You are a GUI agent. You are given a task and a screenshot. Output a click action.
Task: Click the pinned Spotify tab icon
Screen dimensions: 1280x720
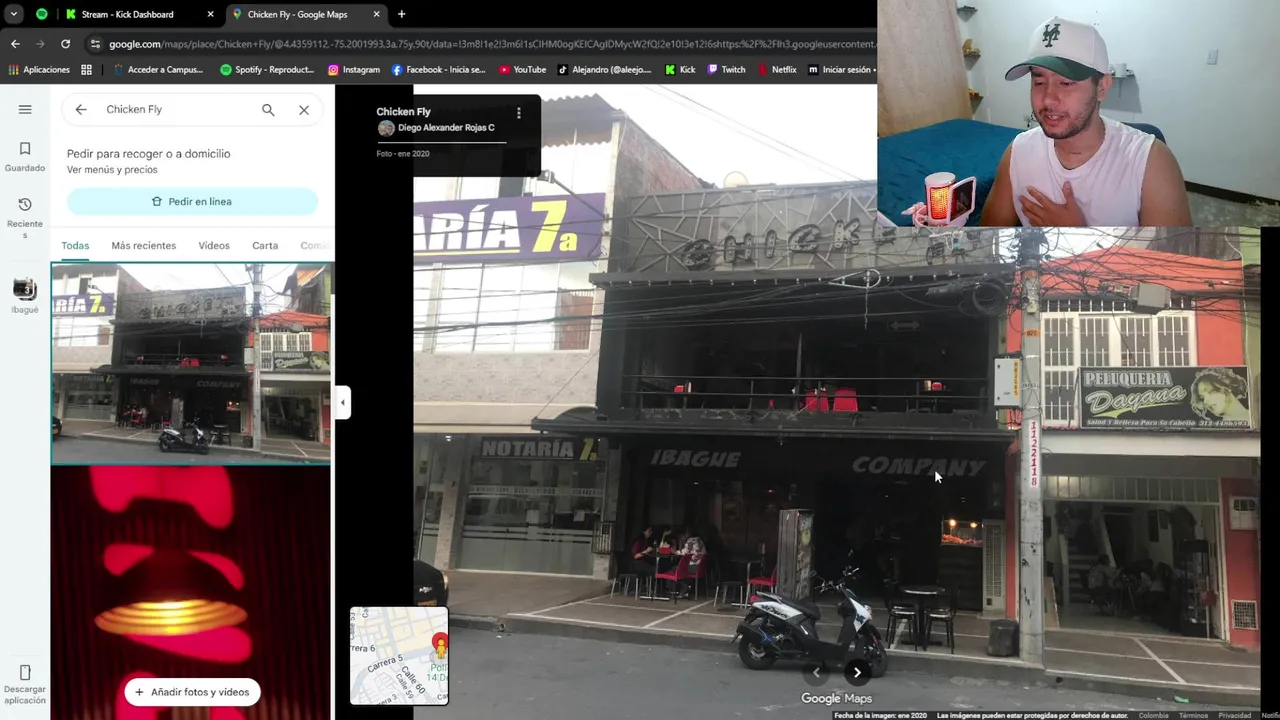[x=41, y=14]
